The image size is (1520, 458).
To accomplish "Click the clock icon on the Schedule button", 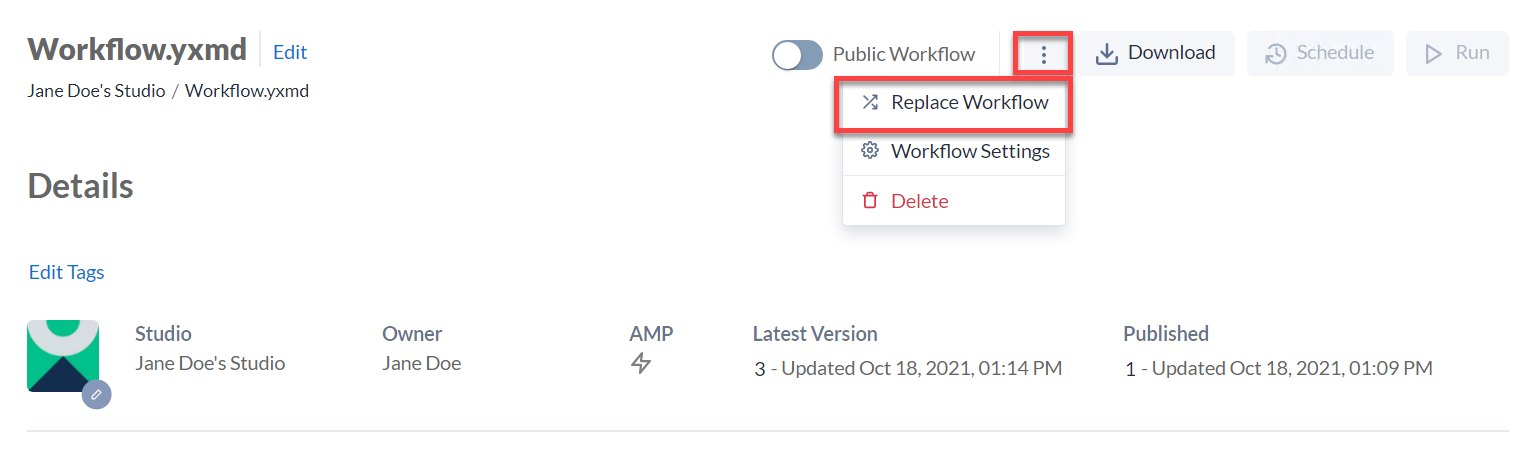I will tap(1275, 54).
